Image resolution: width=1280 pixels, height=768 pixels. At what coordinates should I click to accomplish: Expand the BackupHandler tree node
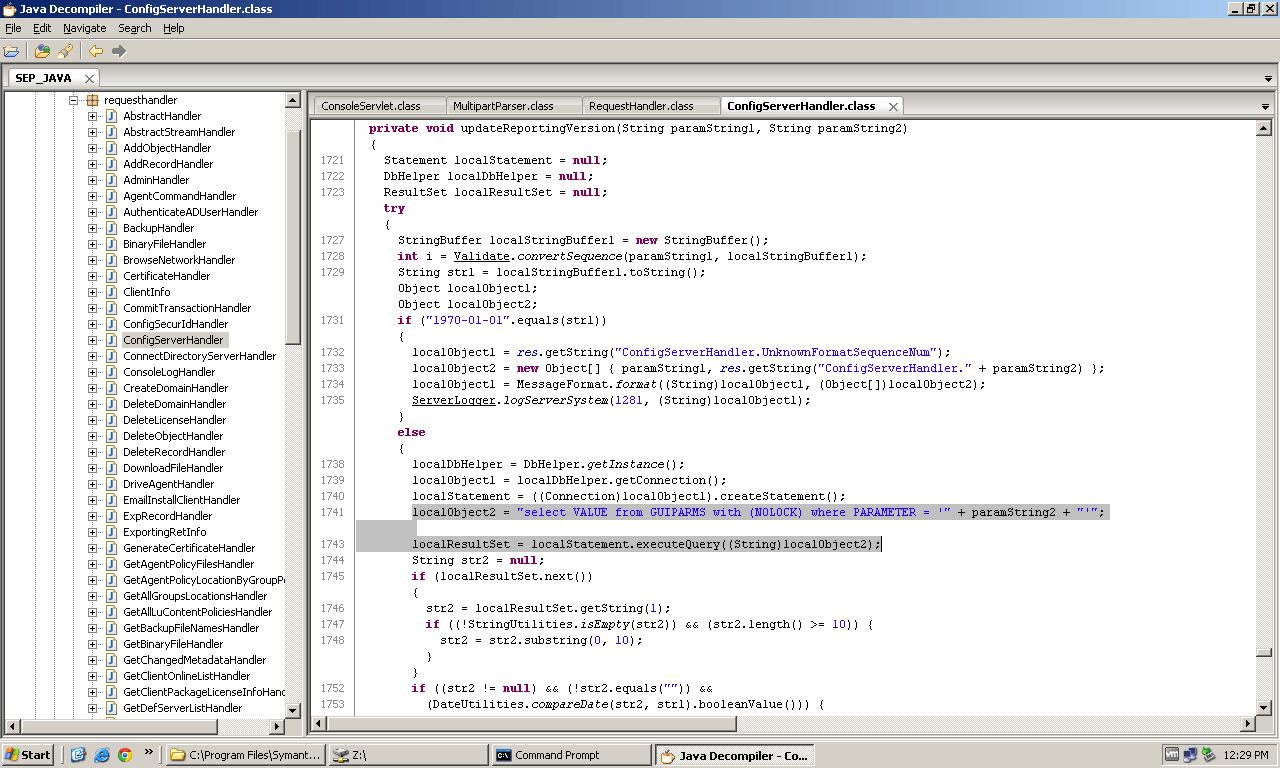92,228
